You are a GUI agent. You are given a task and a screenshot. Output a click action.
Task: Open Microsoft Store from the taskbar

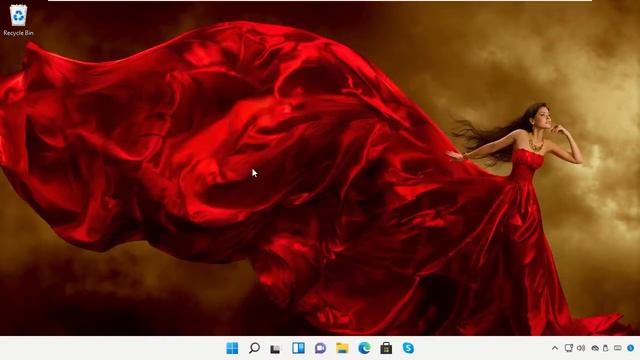[386, 348]
